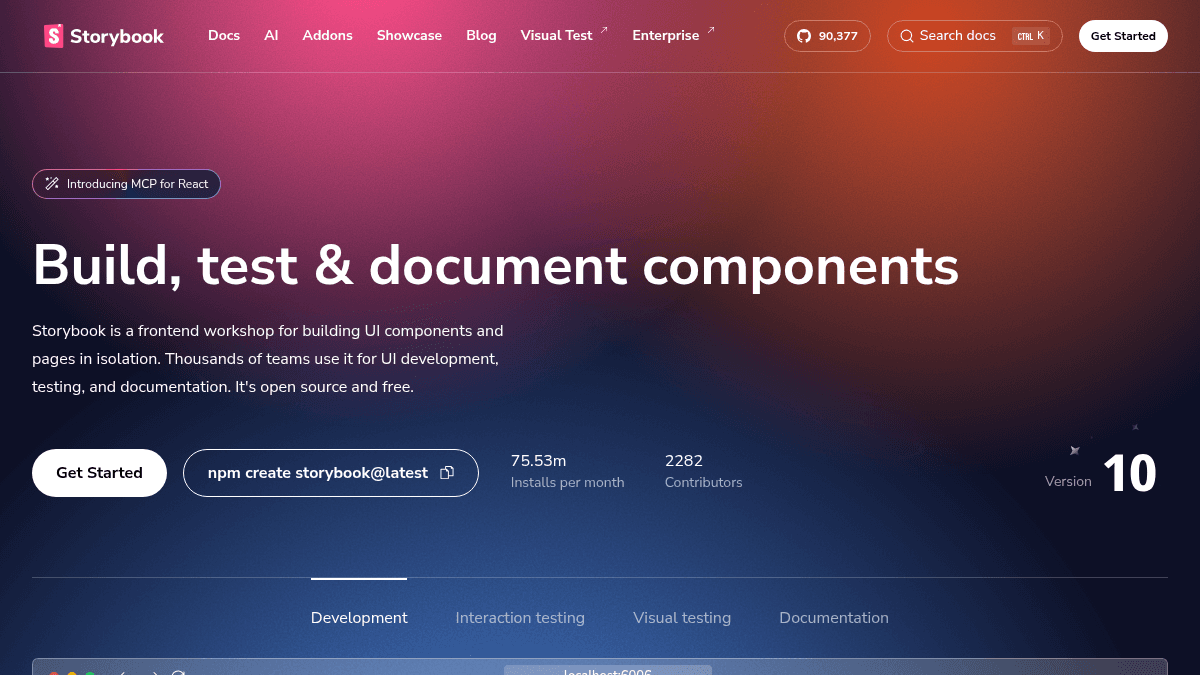Image resolution: width=1200 pixels, height=675 pixels.
Task: Open the GitHub stars 90,377 badge
Action: point(827,36)
